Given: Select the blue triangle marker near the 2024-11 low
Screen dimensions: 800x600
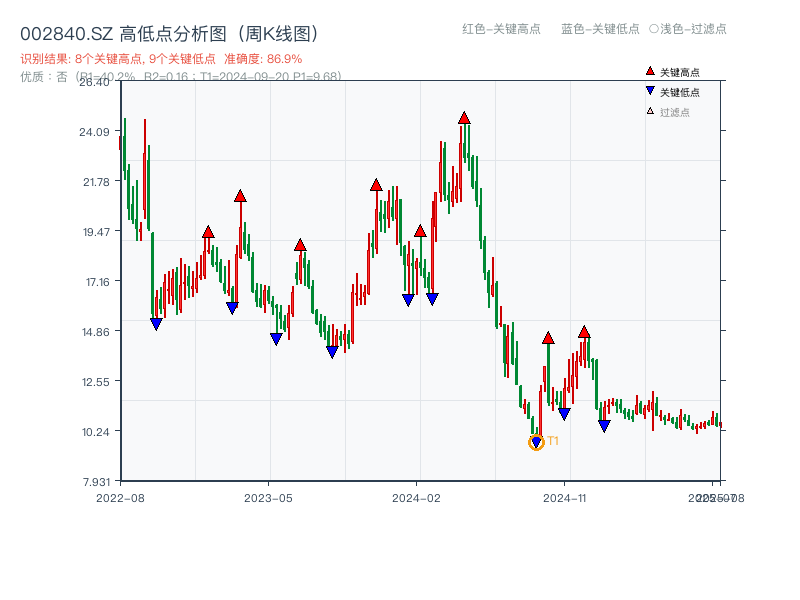Looking at the screenshot, I should click(565, 412).
